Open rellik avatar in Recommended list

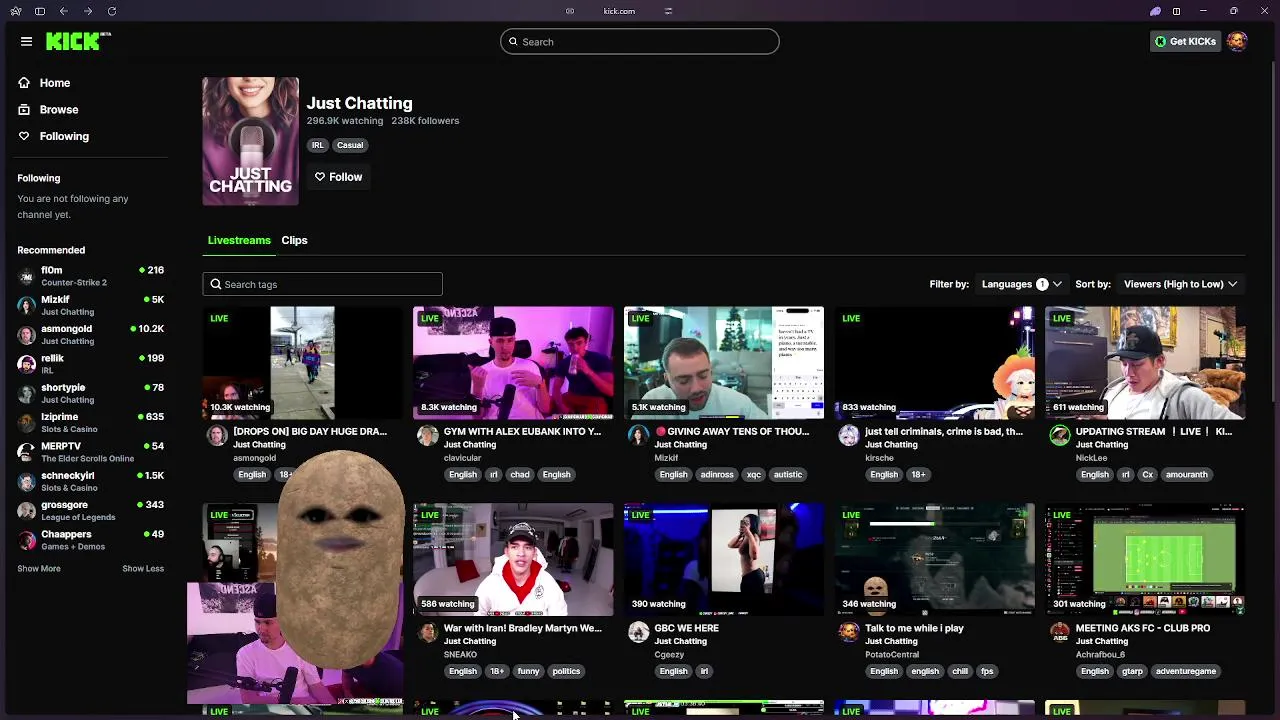point(26,364)
